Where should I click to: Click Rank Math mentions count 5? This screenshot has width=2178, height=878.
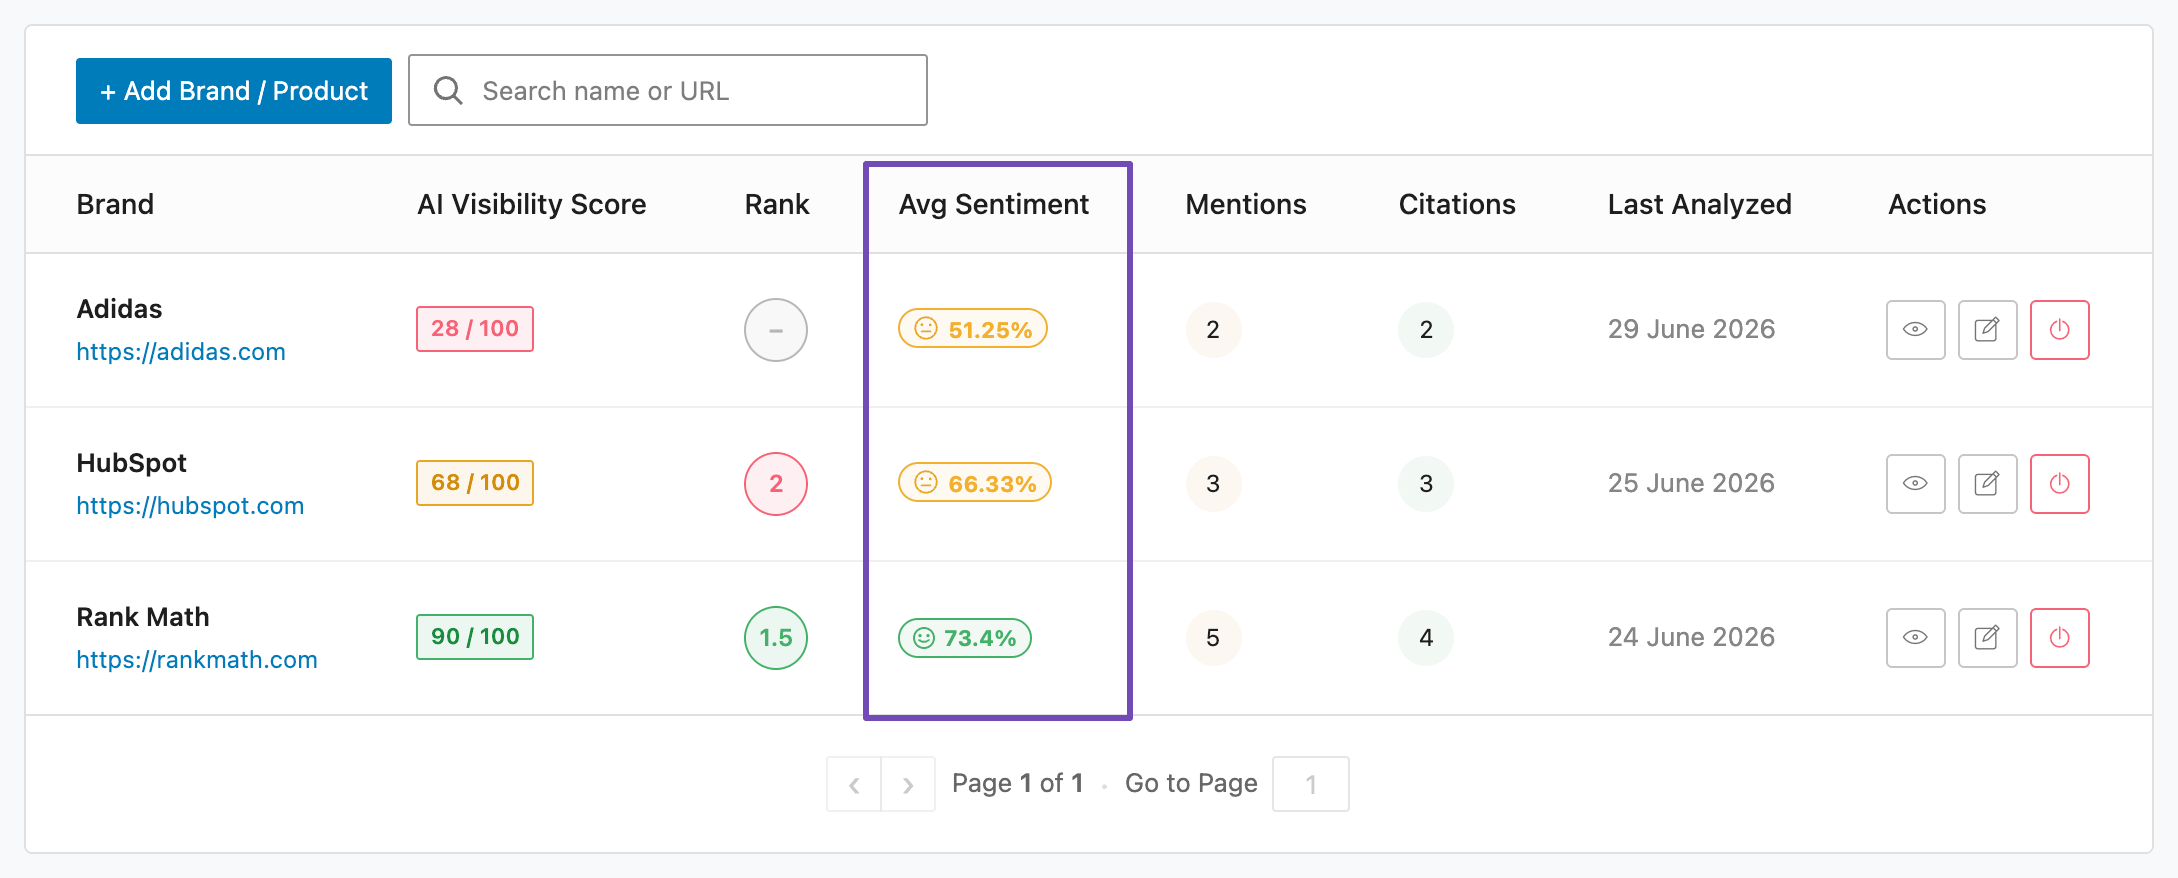coord(1213,638)
